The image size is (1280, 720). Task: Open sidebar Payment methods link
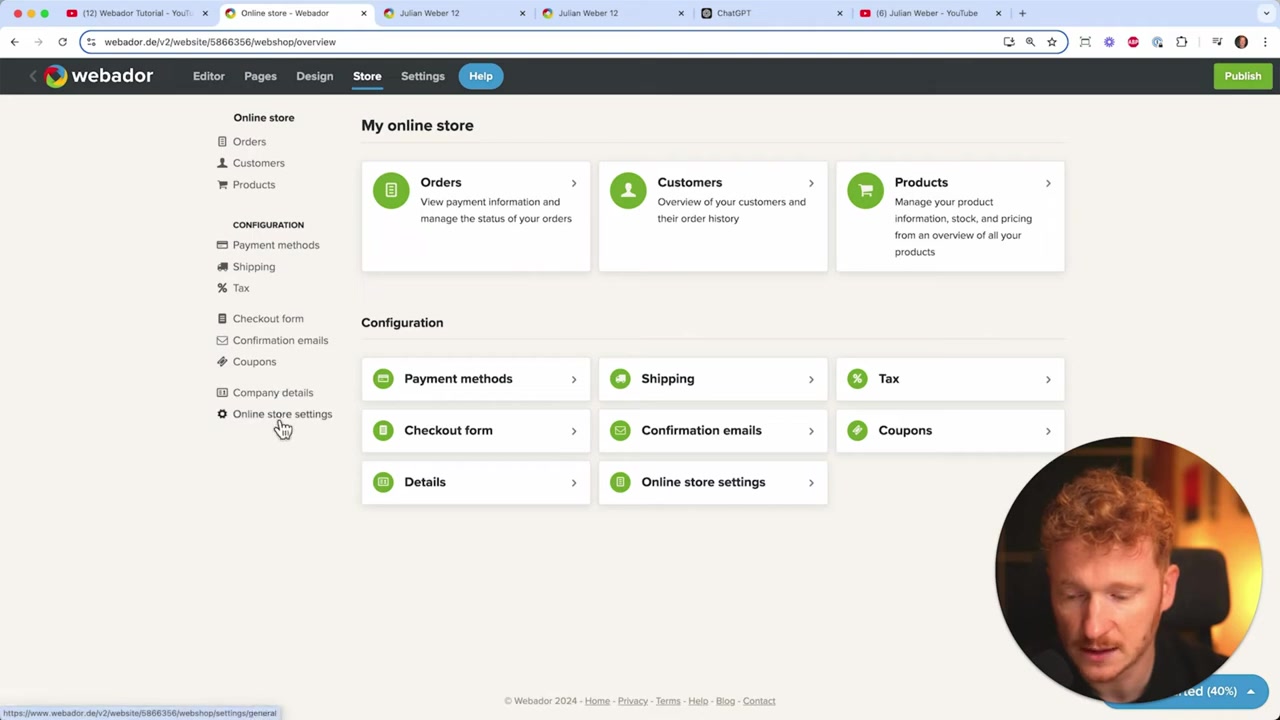tap(276, 245)
